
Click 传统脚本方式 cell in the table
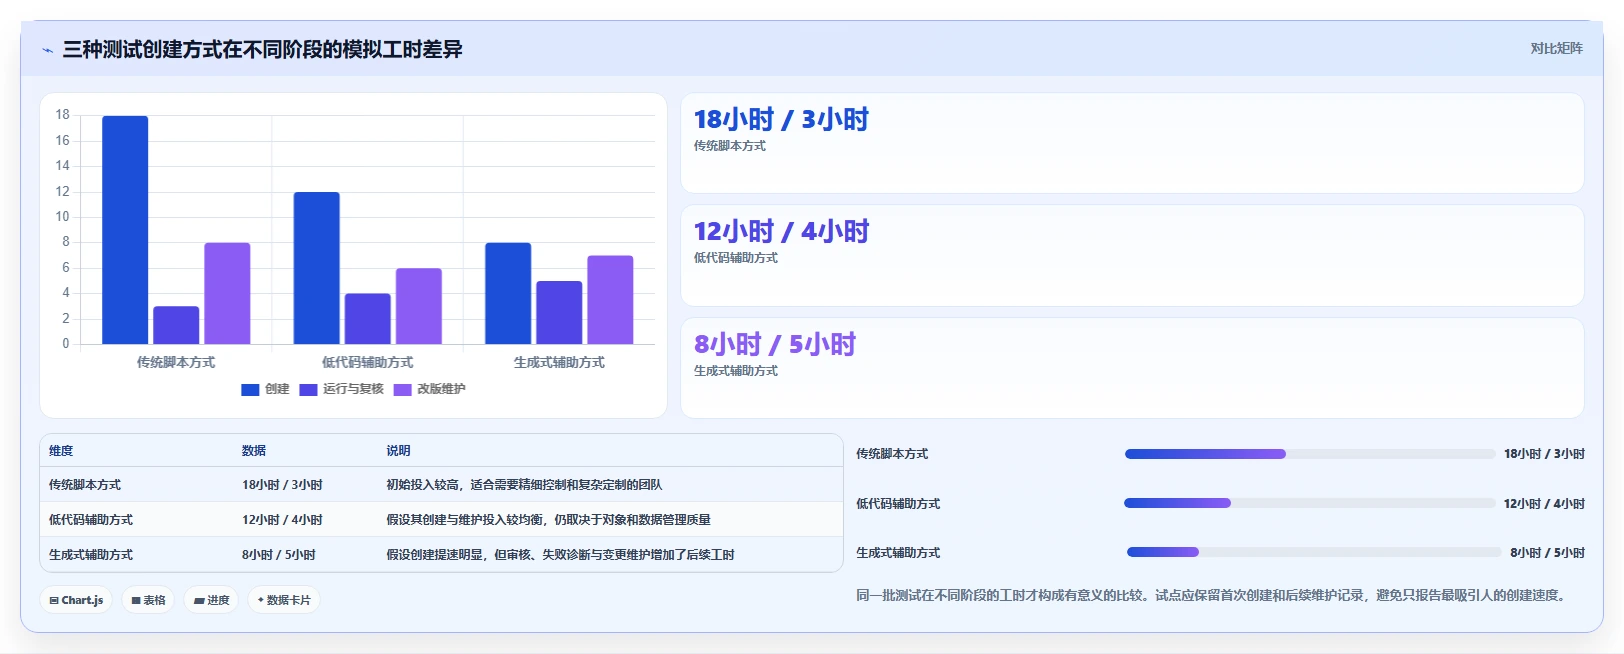coord(85,485)
